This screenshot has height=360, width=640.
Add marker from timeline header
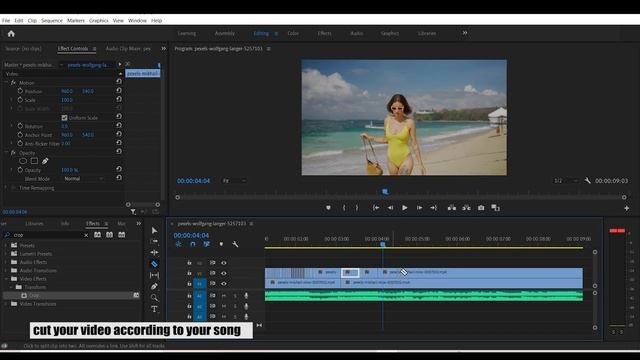coord(221,244)
